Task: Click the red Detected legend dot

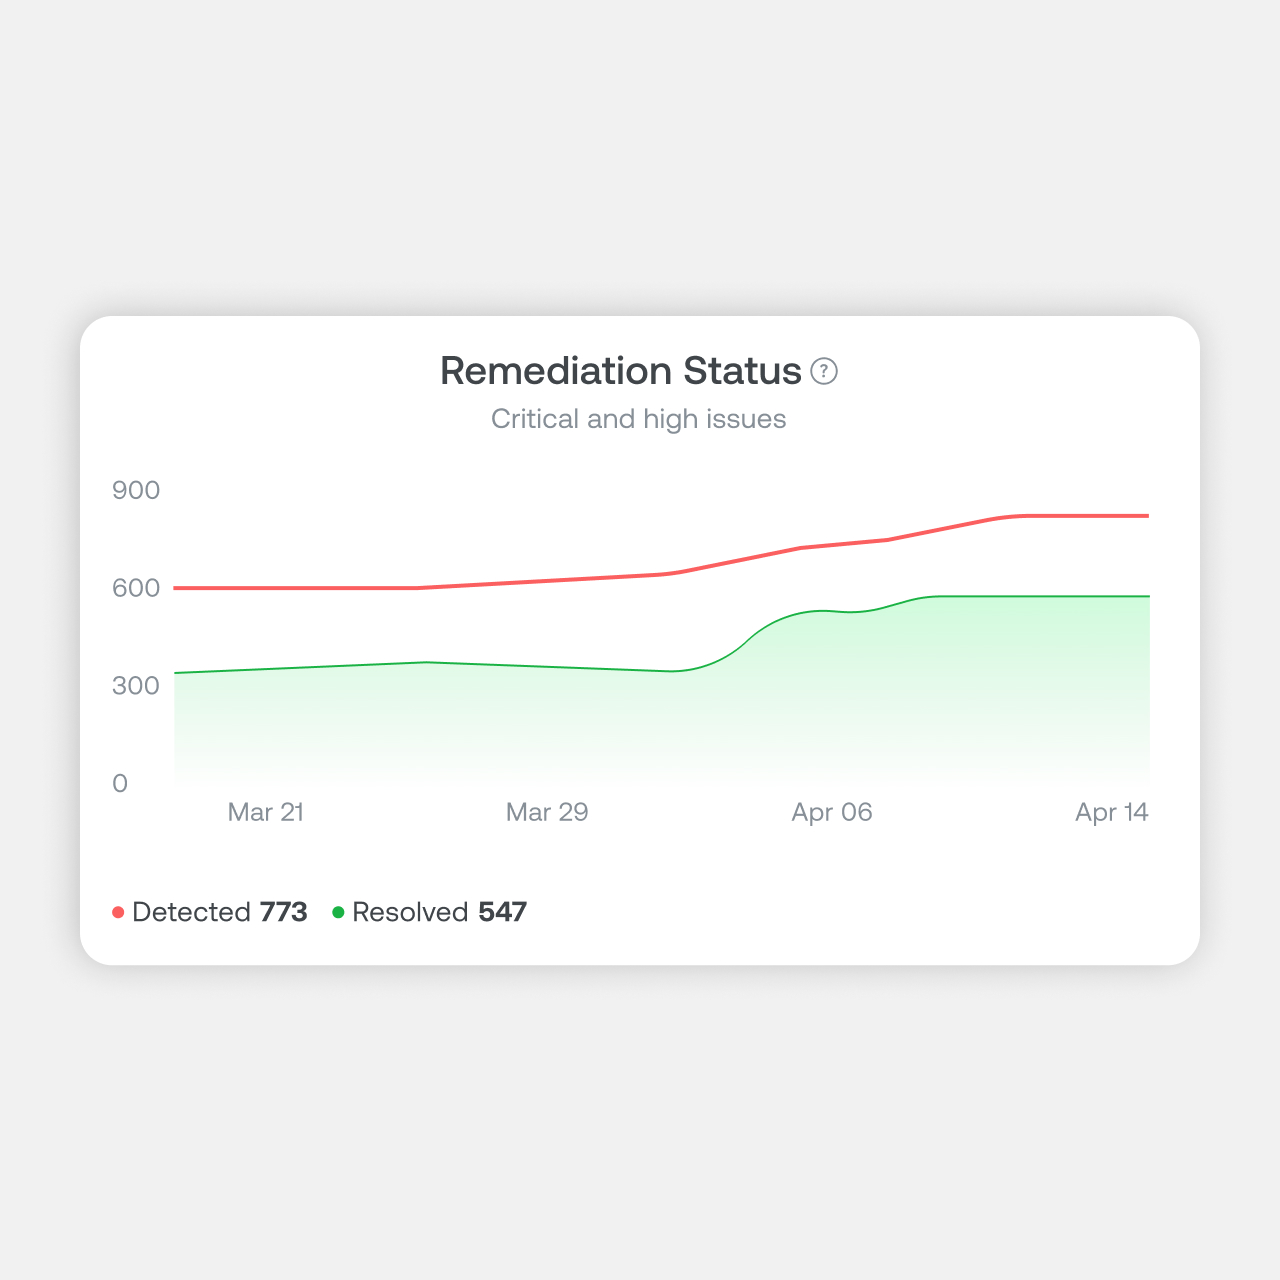Action: pyautogui.click(x=118, y=912)
